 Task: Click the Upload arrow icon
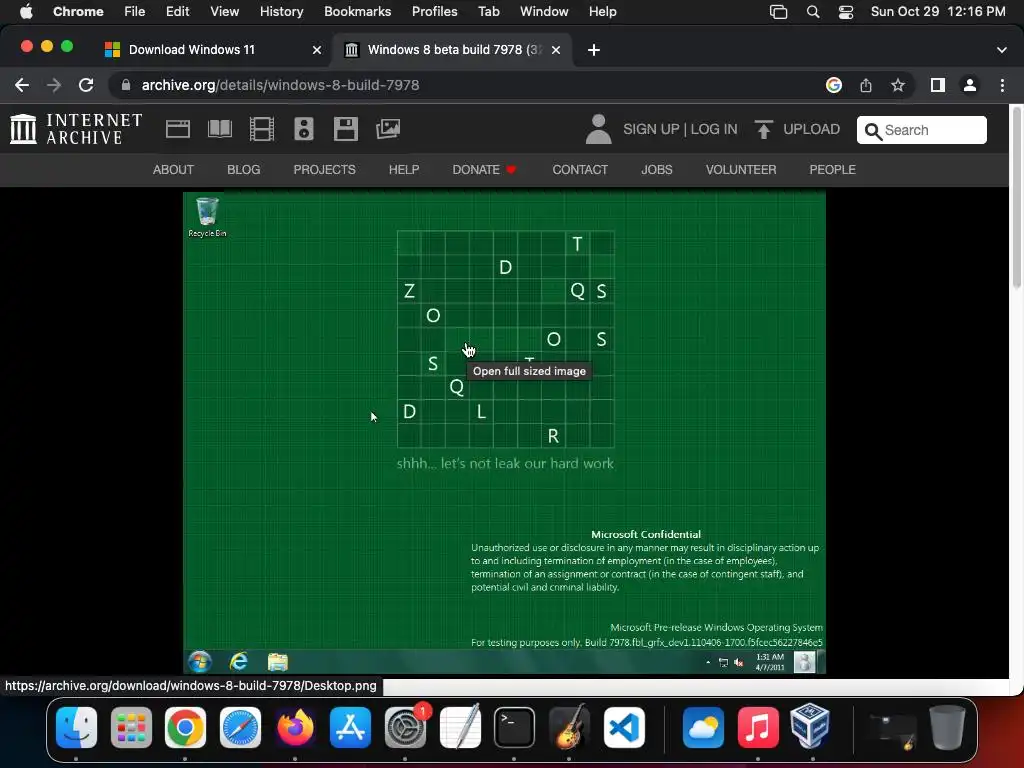point(763,129)
